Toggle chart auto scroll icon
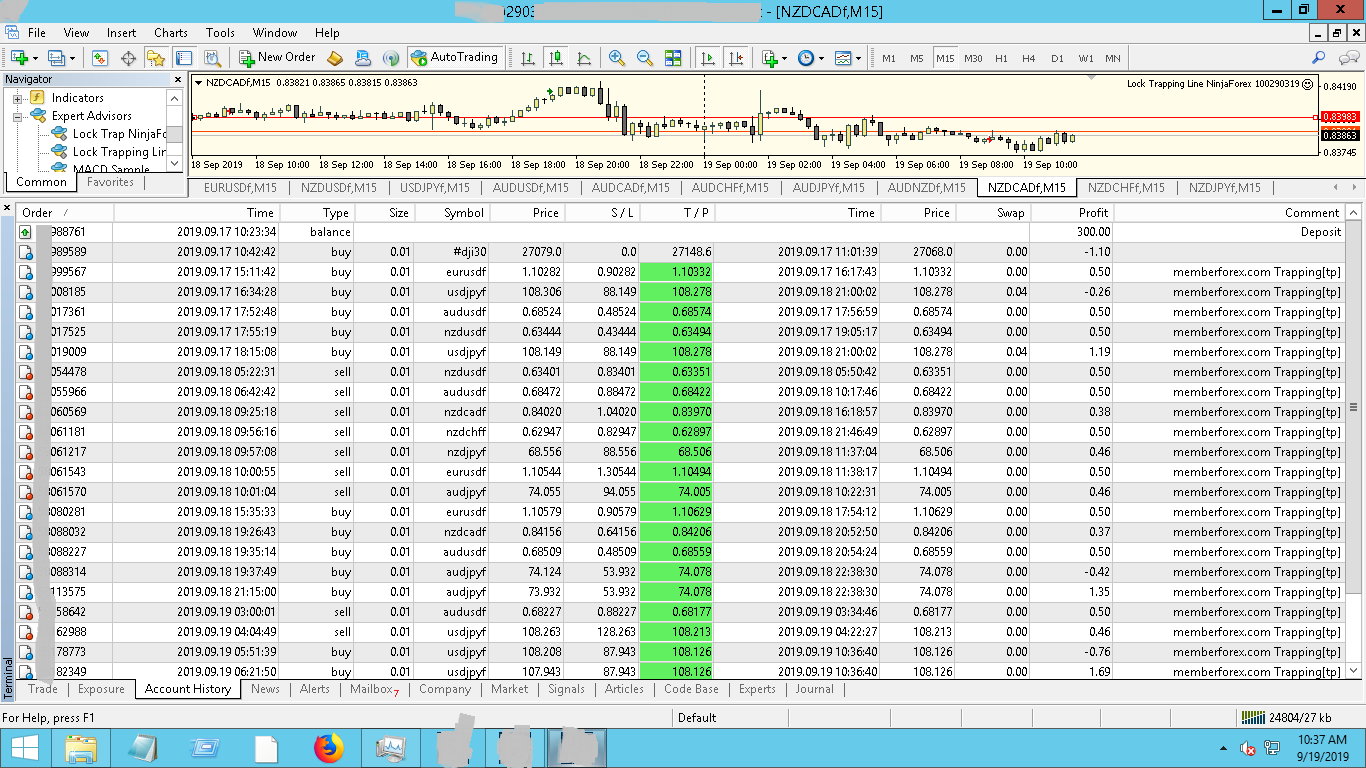1366x768 pixels. 708,58
